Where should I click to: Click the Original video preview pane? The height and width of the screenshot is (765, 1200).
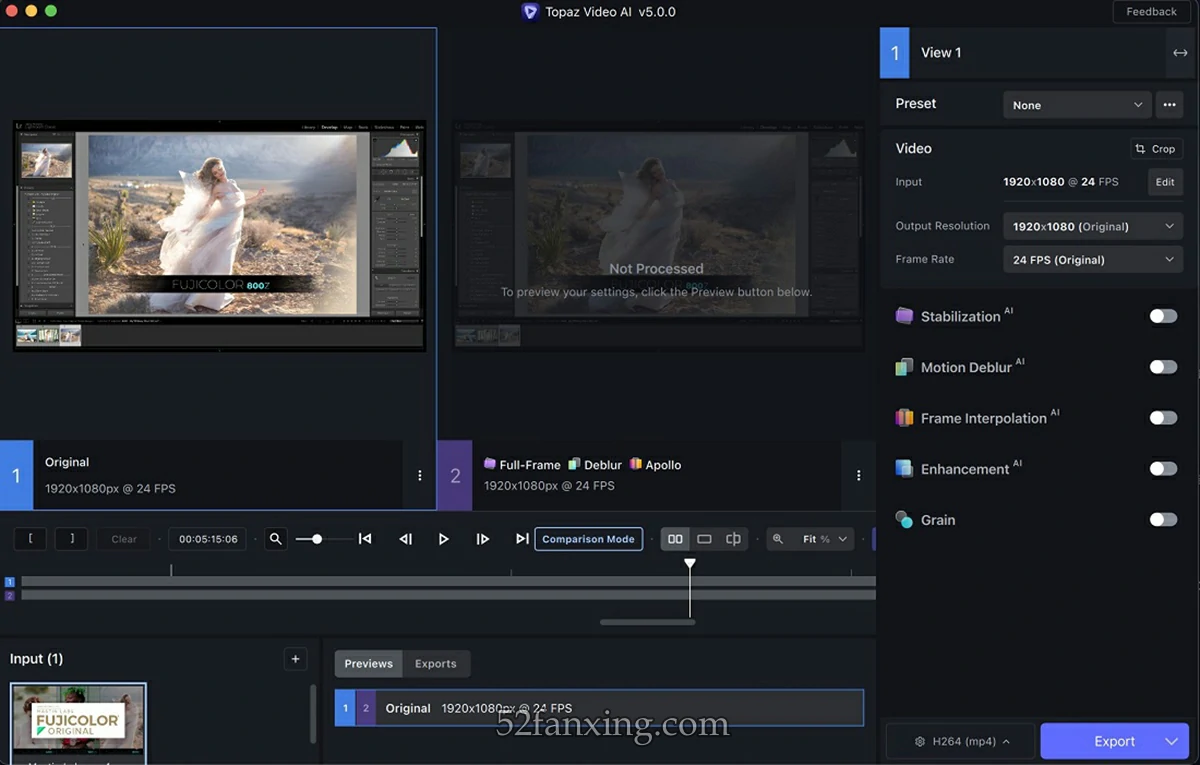point(219,236)
